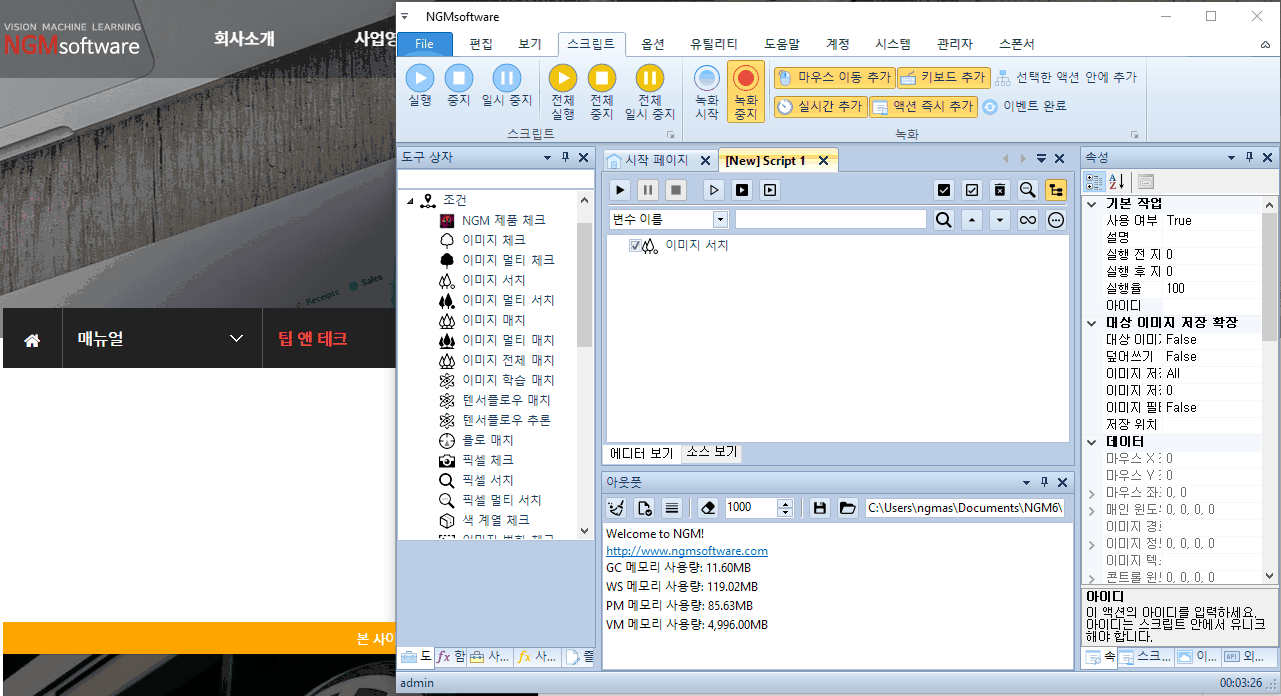Switch to the 소스 보기 tab
The image size is (1281, 696).
click(x=711, y=452)
